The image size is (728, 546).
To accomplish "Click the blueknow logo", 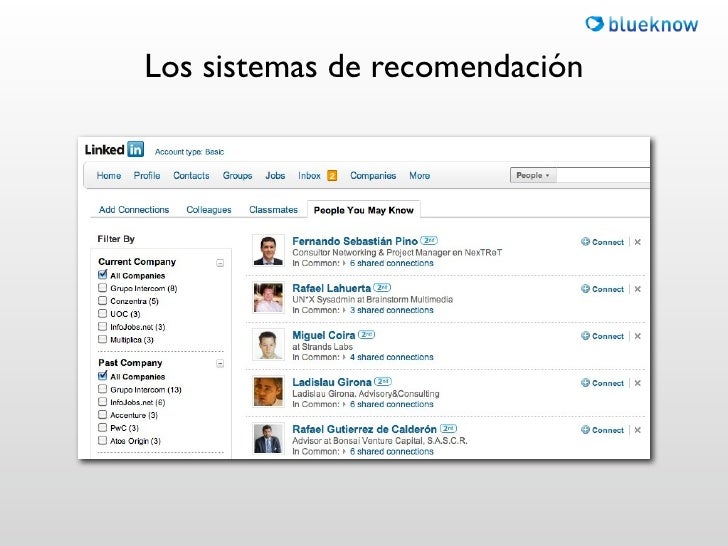I will click(x=642, y=24).
